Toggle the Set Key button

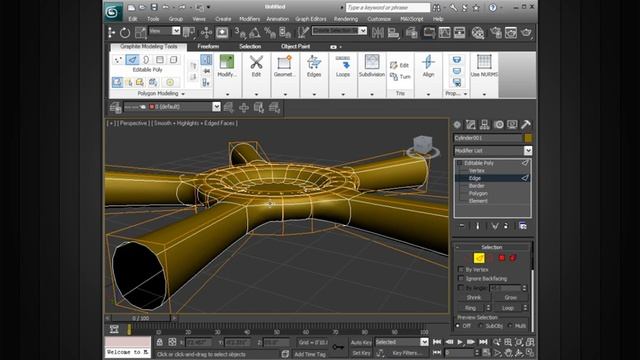coord(361,353)
